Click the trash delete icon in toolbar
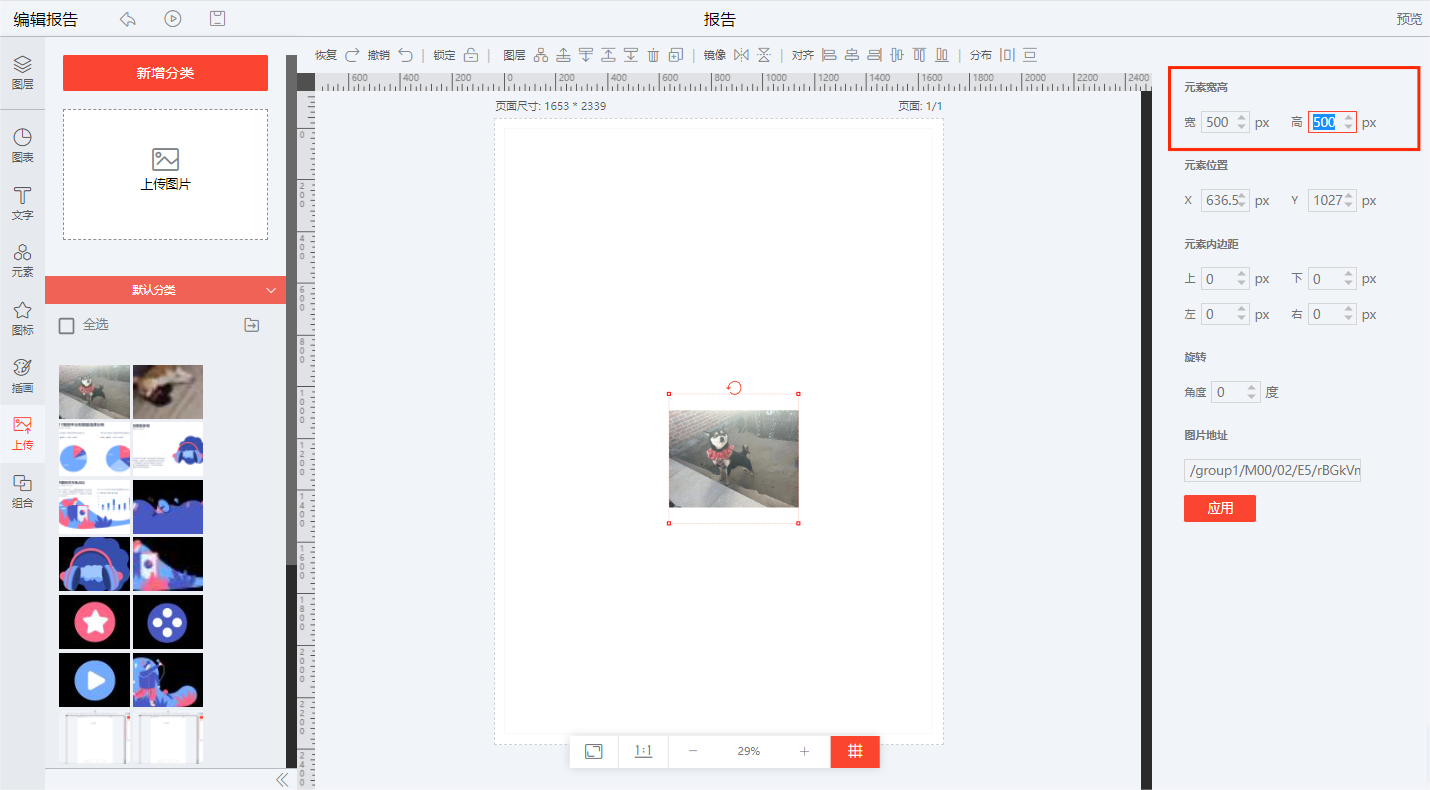 [653, 55]
